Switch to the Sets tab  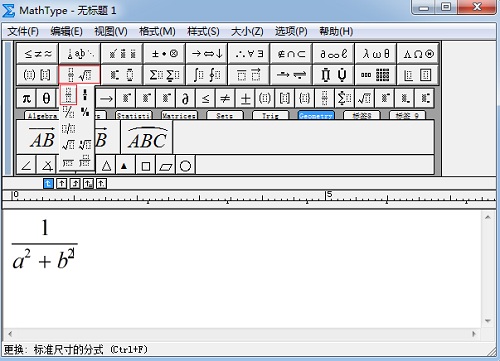coord(225,115)
